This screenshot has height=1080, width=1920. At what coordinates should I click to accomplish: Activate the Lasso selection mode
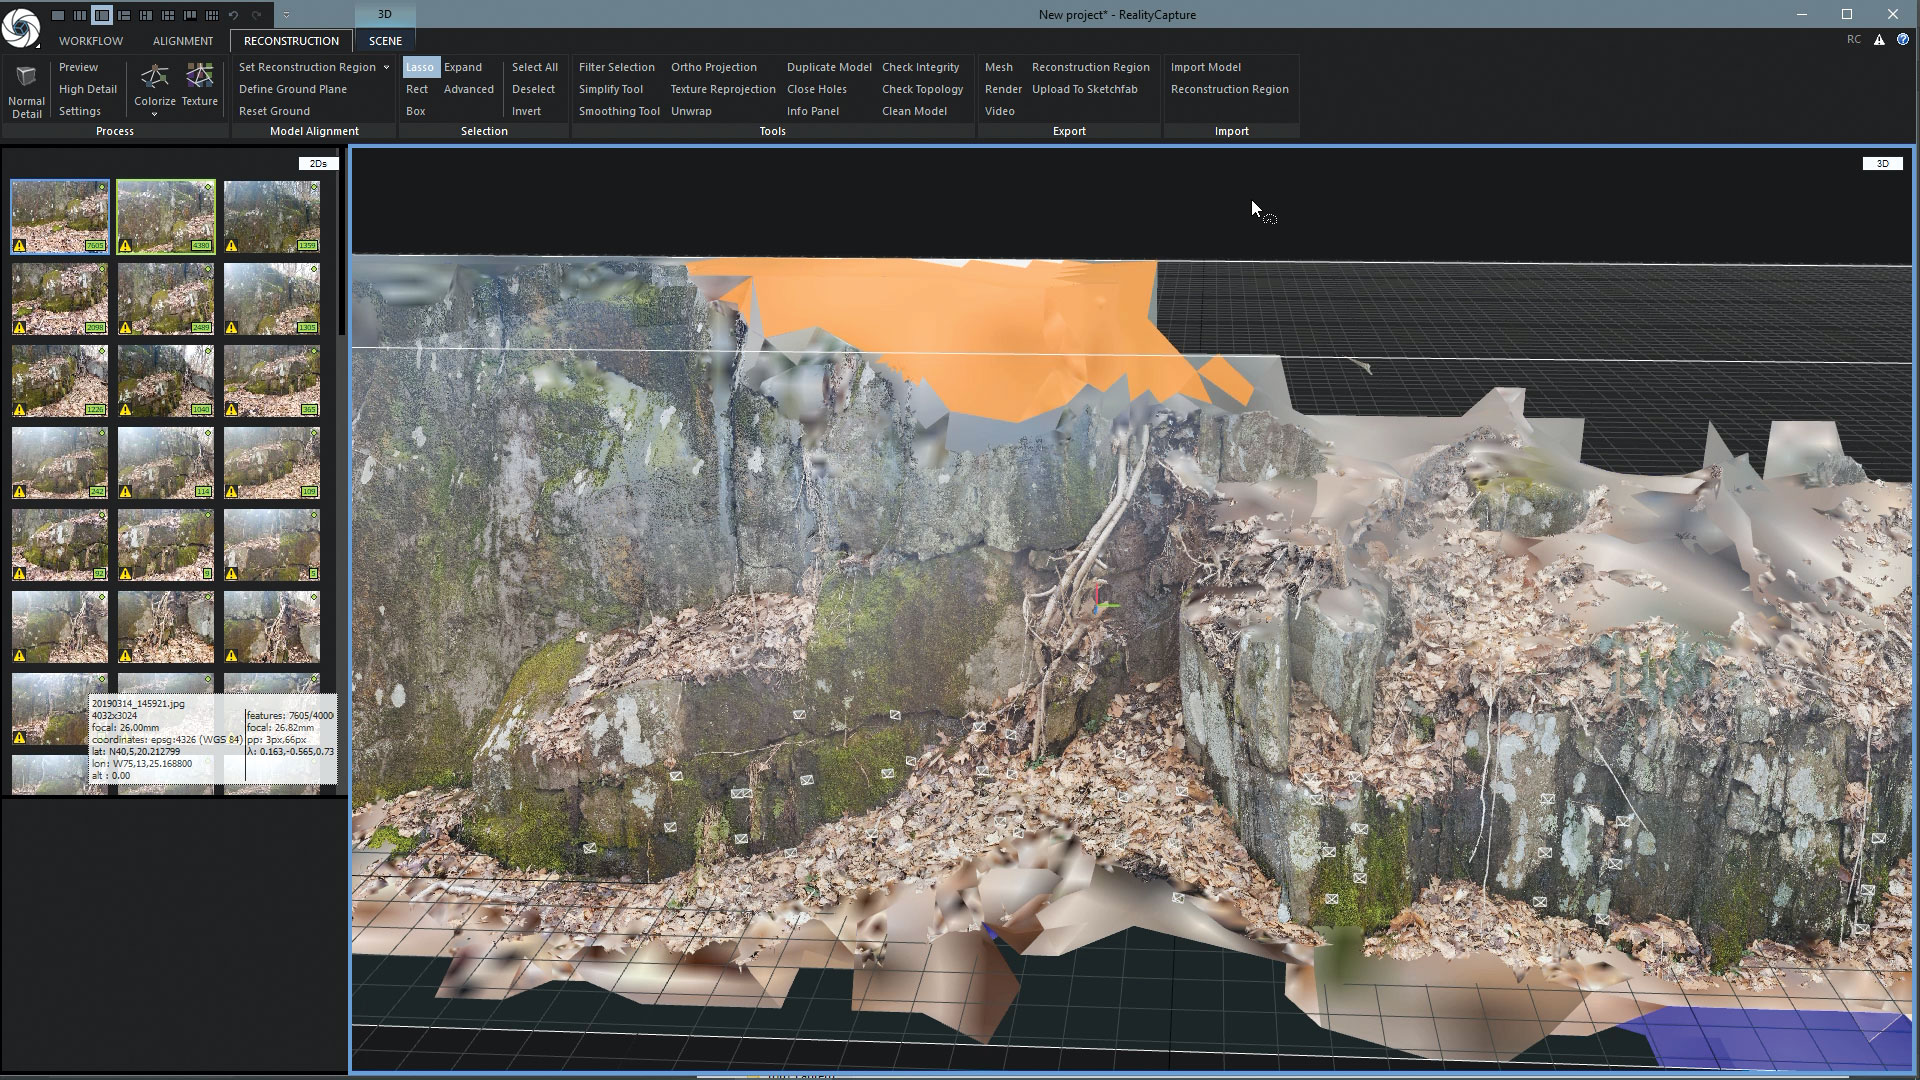(x=420, y=67)
